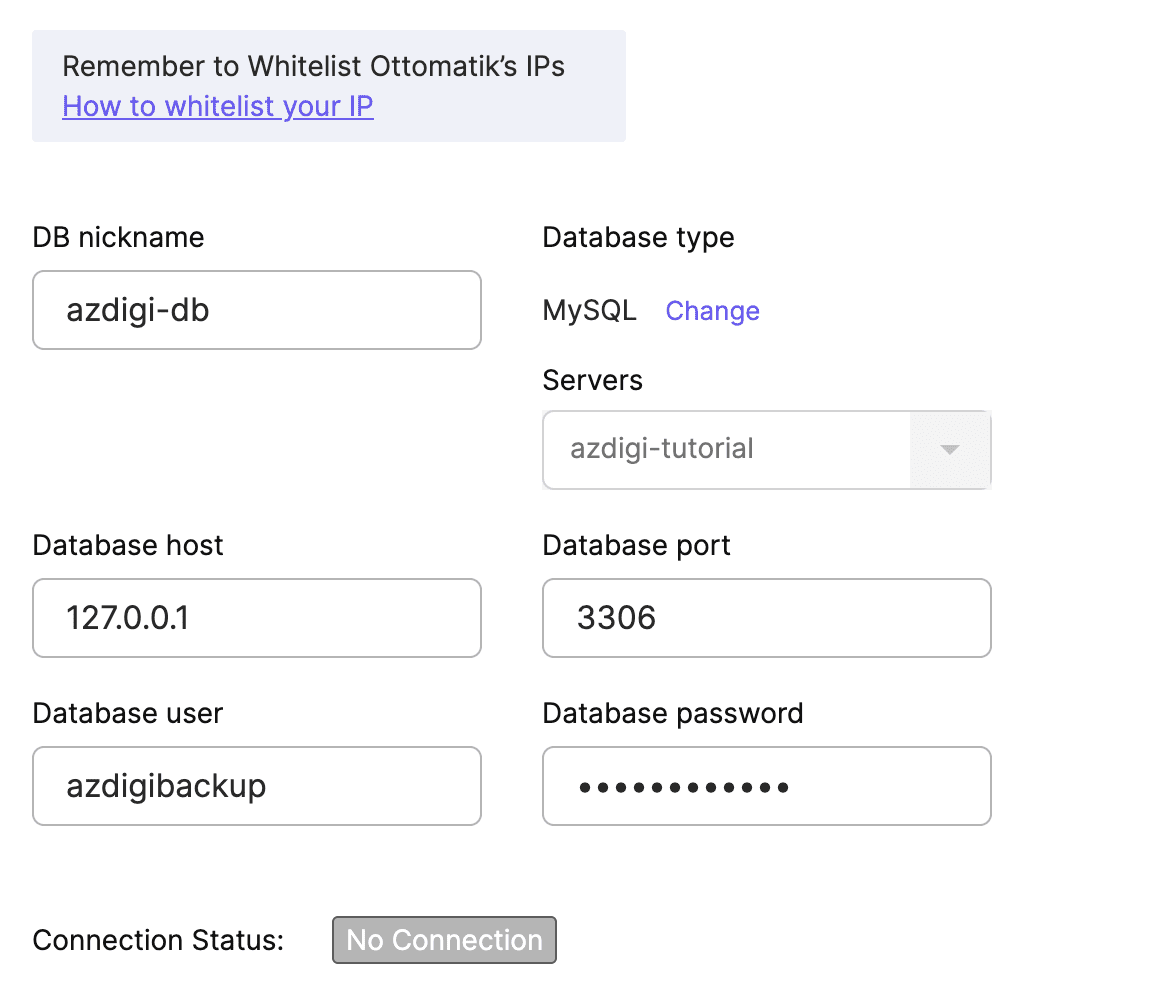Click the 'Database host' label
This screenshot has height=990, width=1164.
(128, 545)
